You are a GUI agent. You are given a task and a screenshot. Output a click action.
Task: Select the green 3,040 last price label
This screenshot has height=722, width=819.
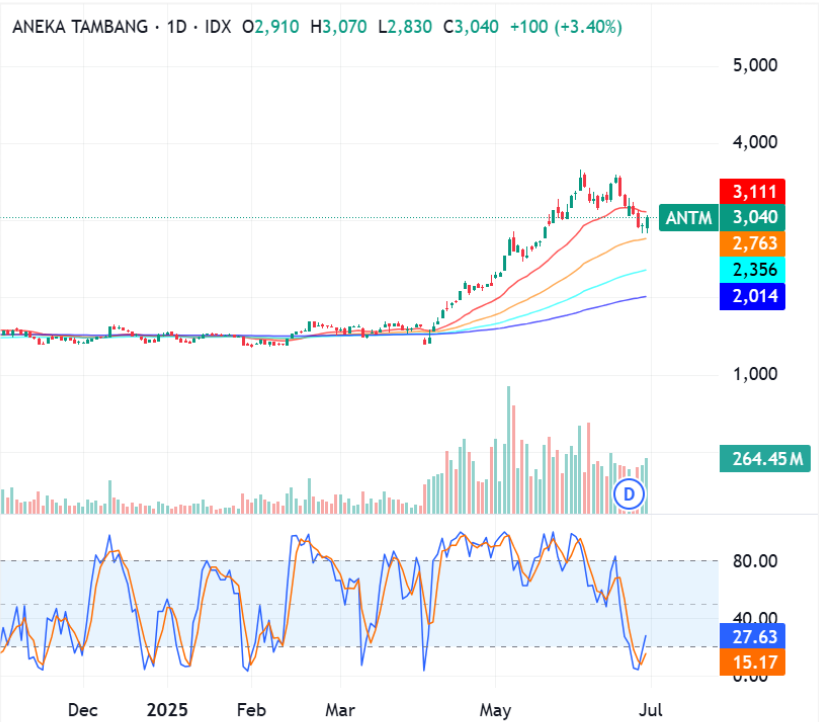752,217
